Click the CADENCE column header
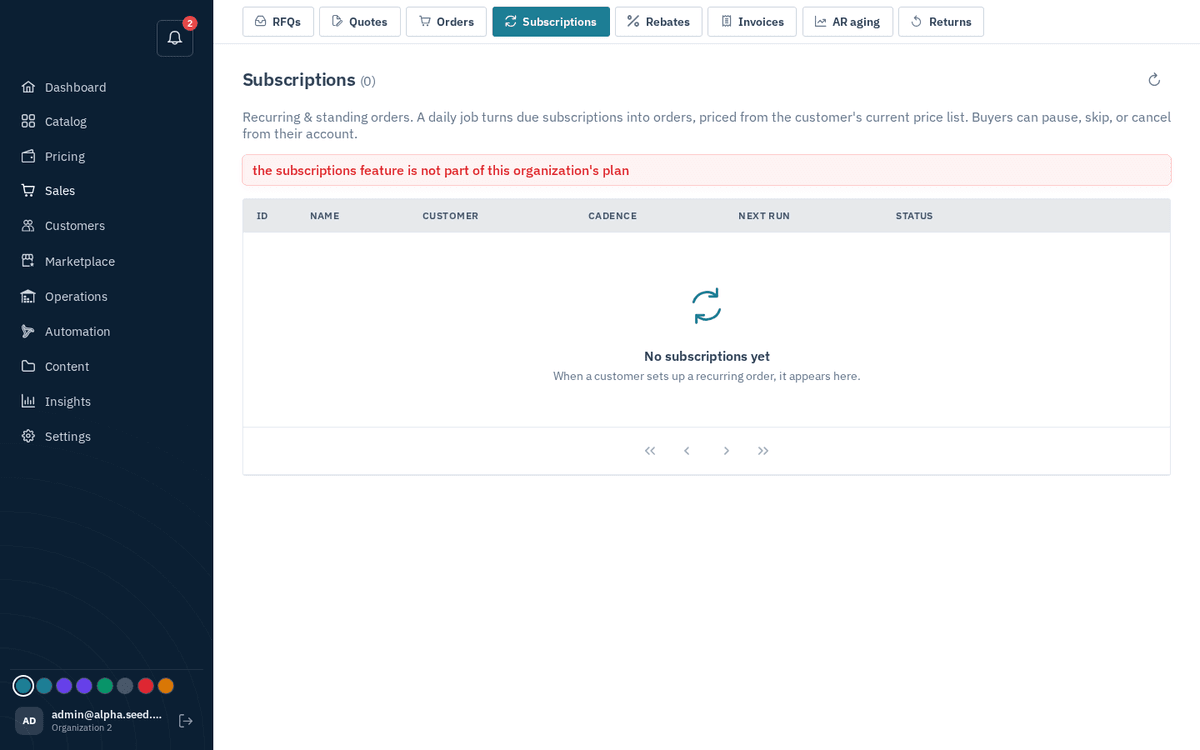 (x=612, y=216)
